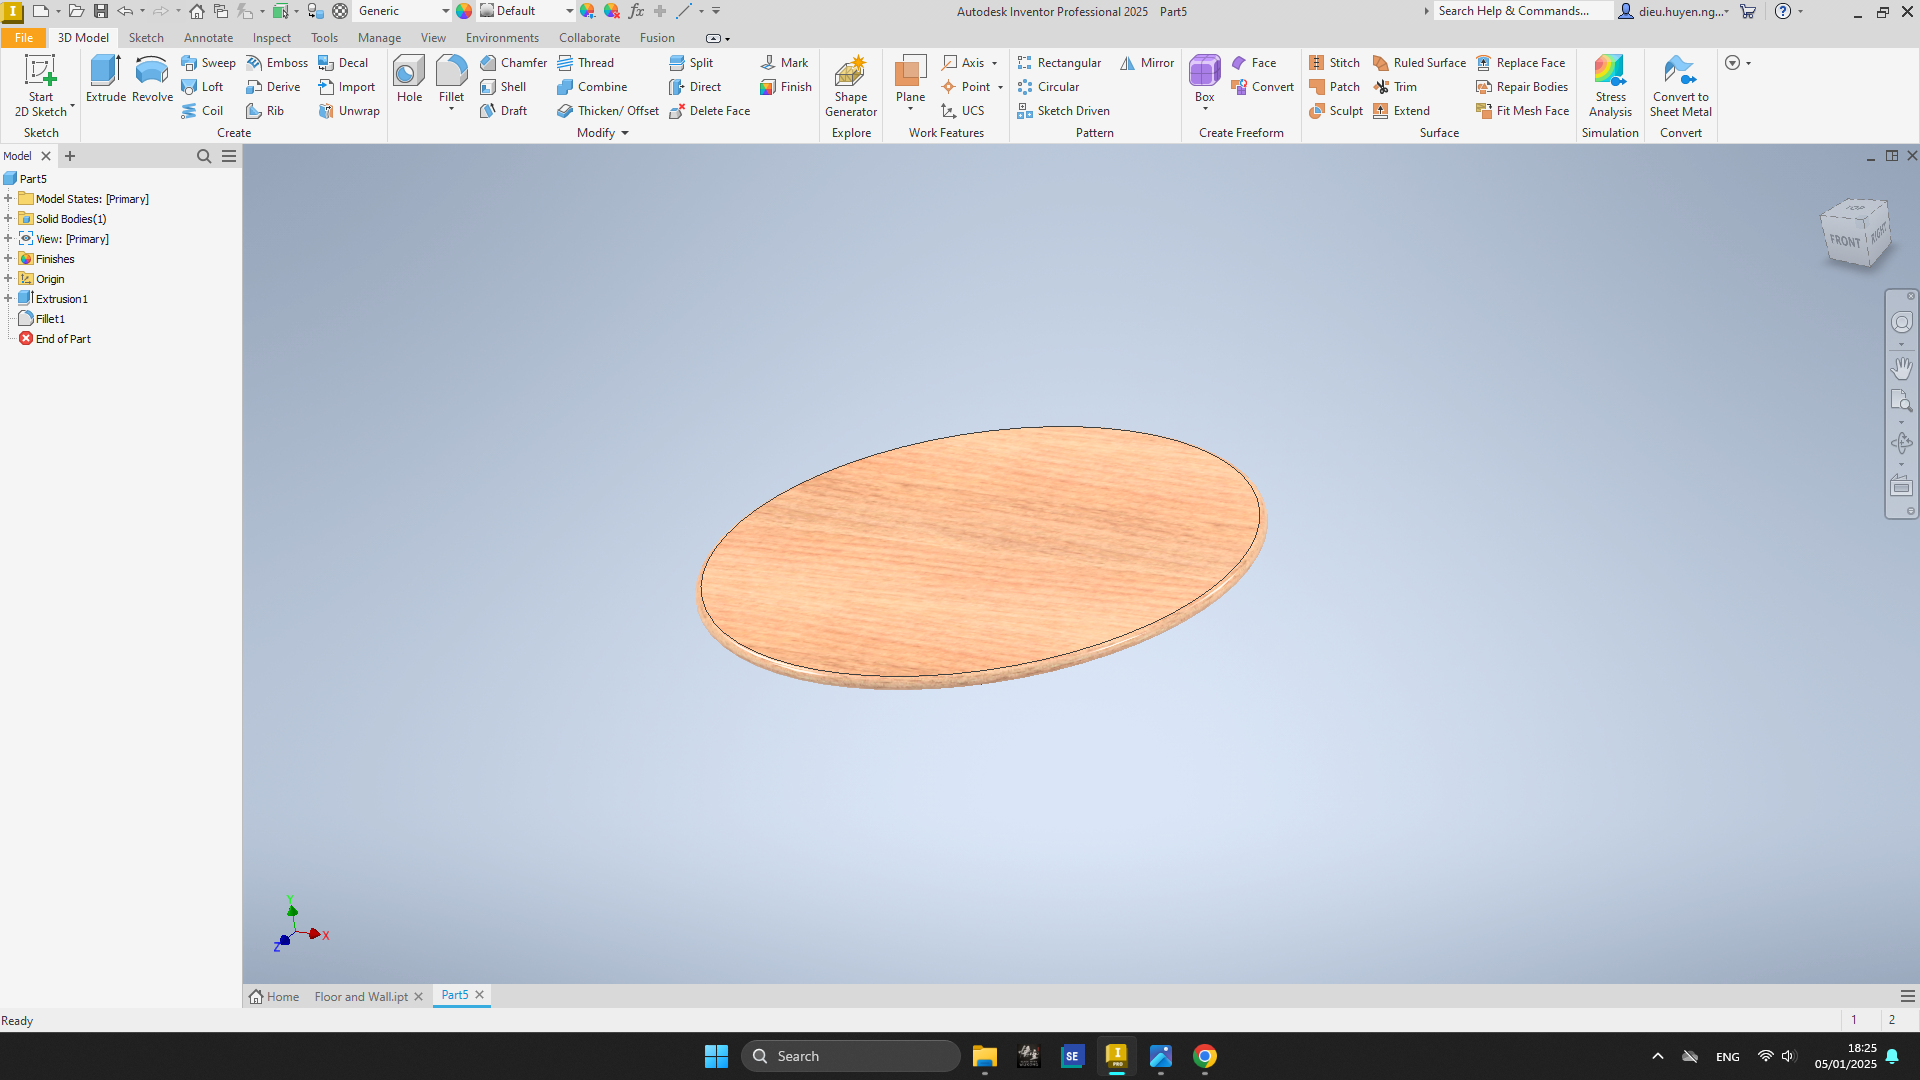Open the File menu
Image resolution: width=1920 pixels, height=1080 pixels.
coord(24,38)
